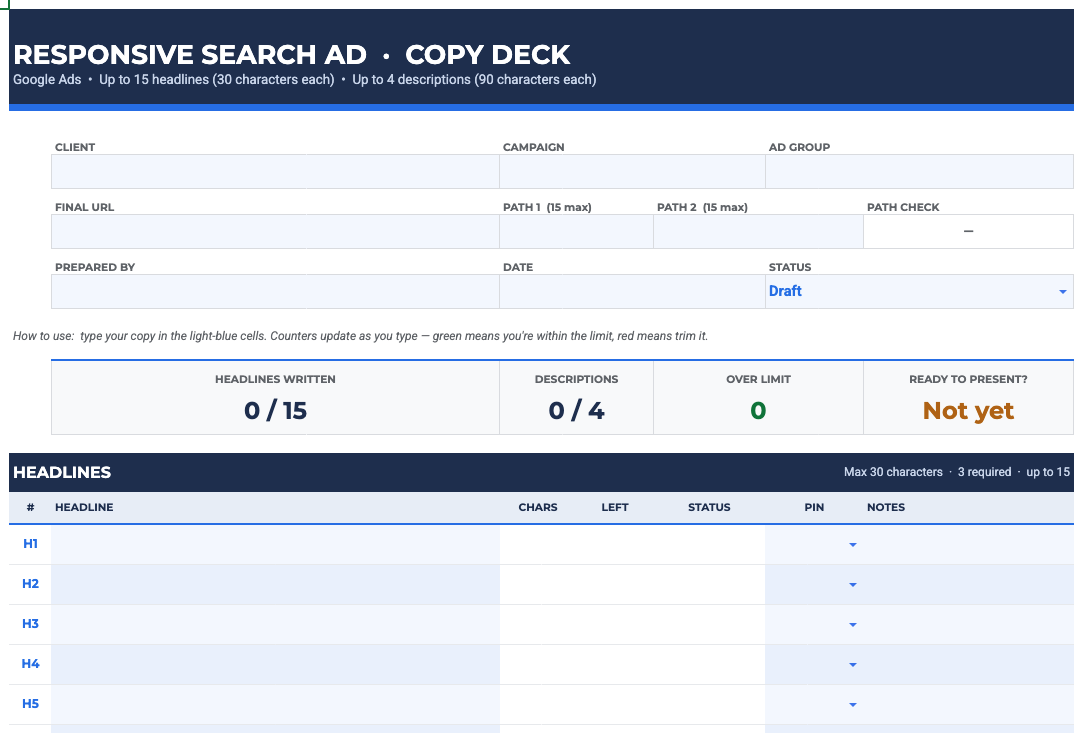Select the Path 1 input cell

coord(577,231)
